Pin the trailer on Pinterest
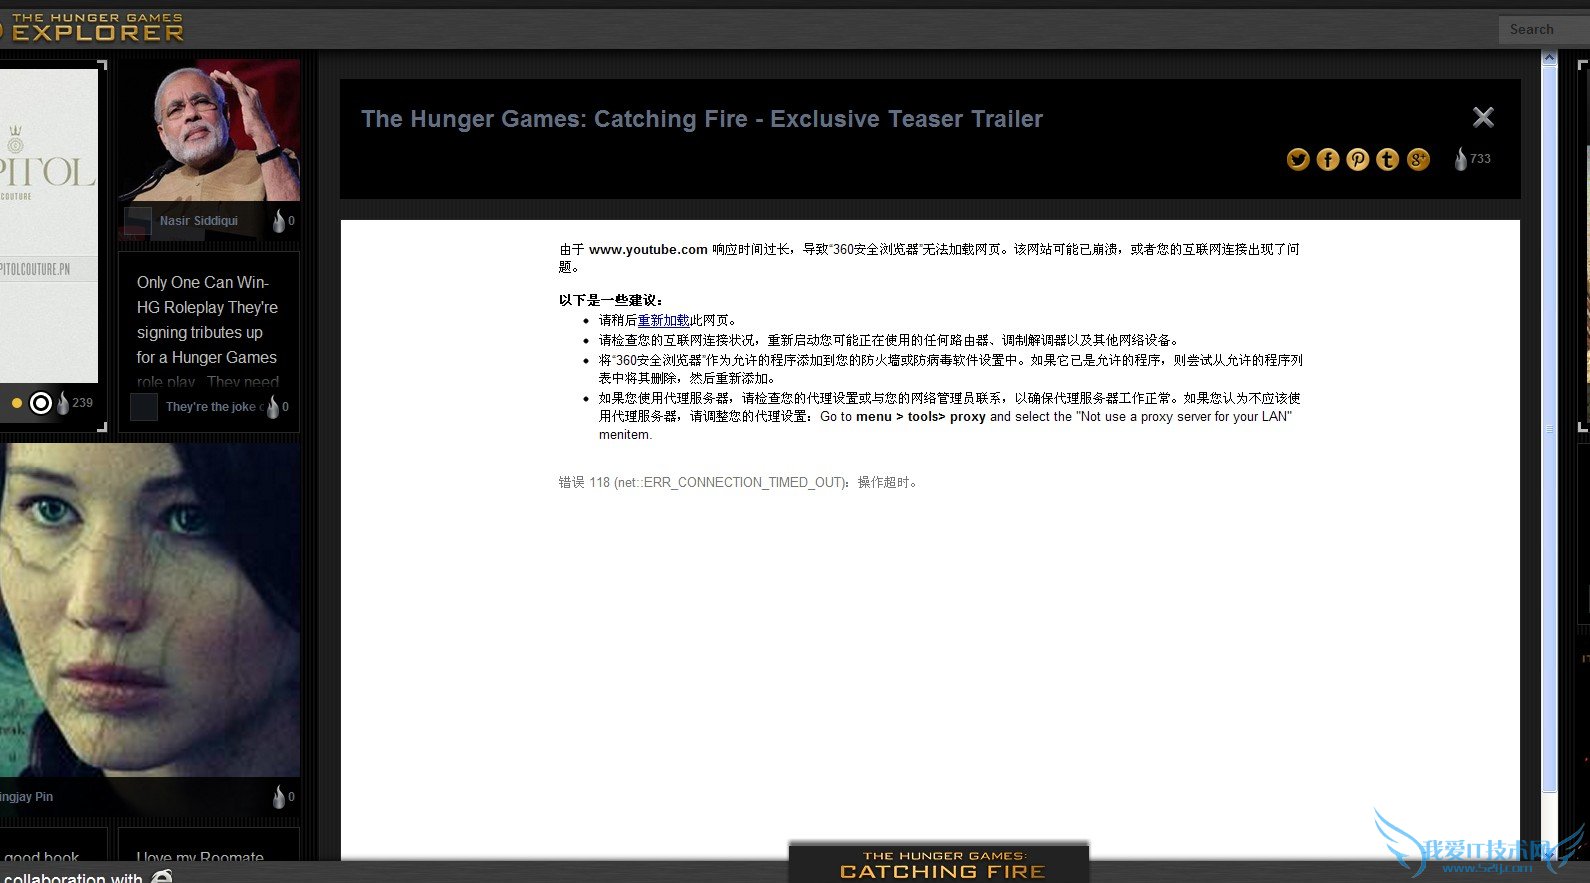Image resolution: width=1590 pixels, height=883 pixels. (x=1358, y=160)
